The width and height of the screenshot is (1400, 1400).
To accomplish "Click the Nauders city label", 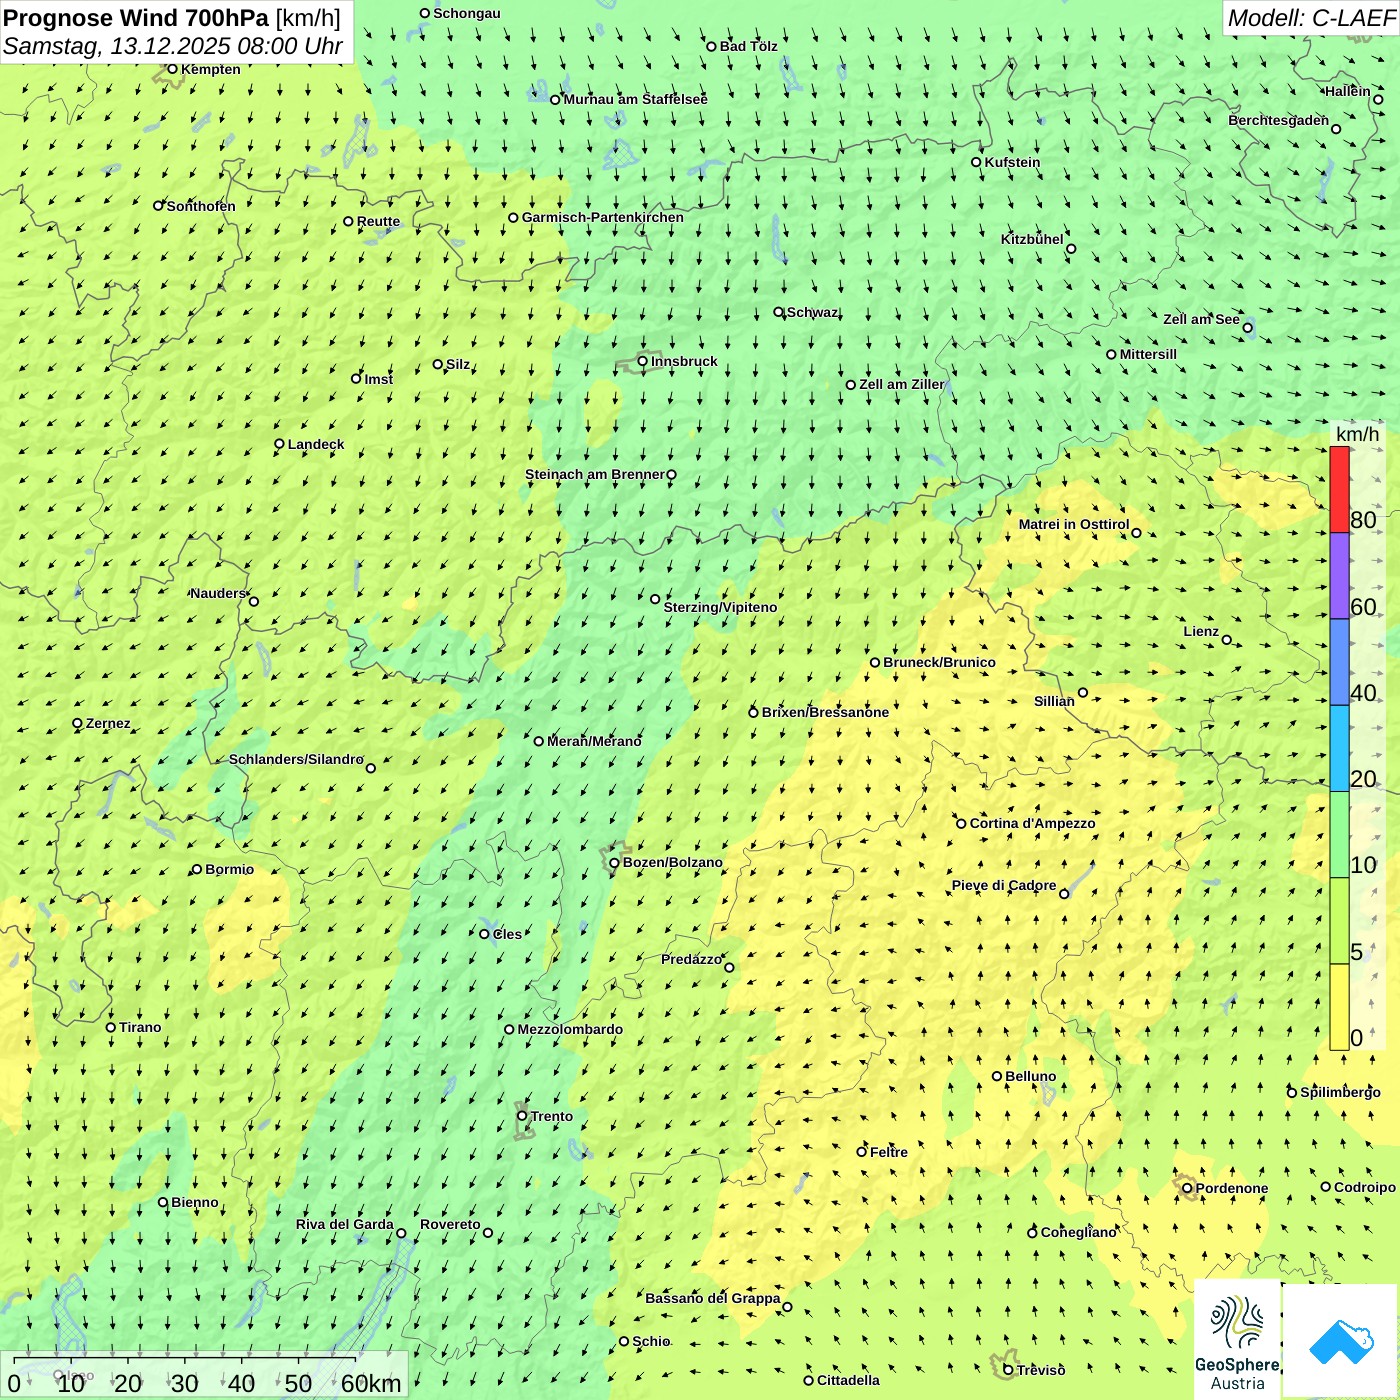I will (218, 593).
